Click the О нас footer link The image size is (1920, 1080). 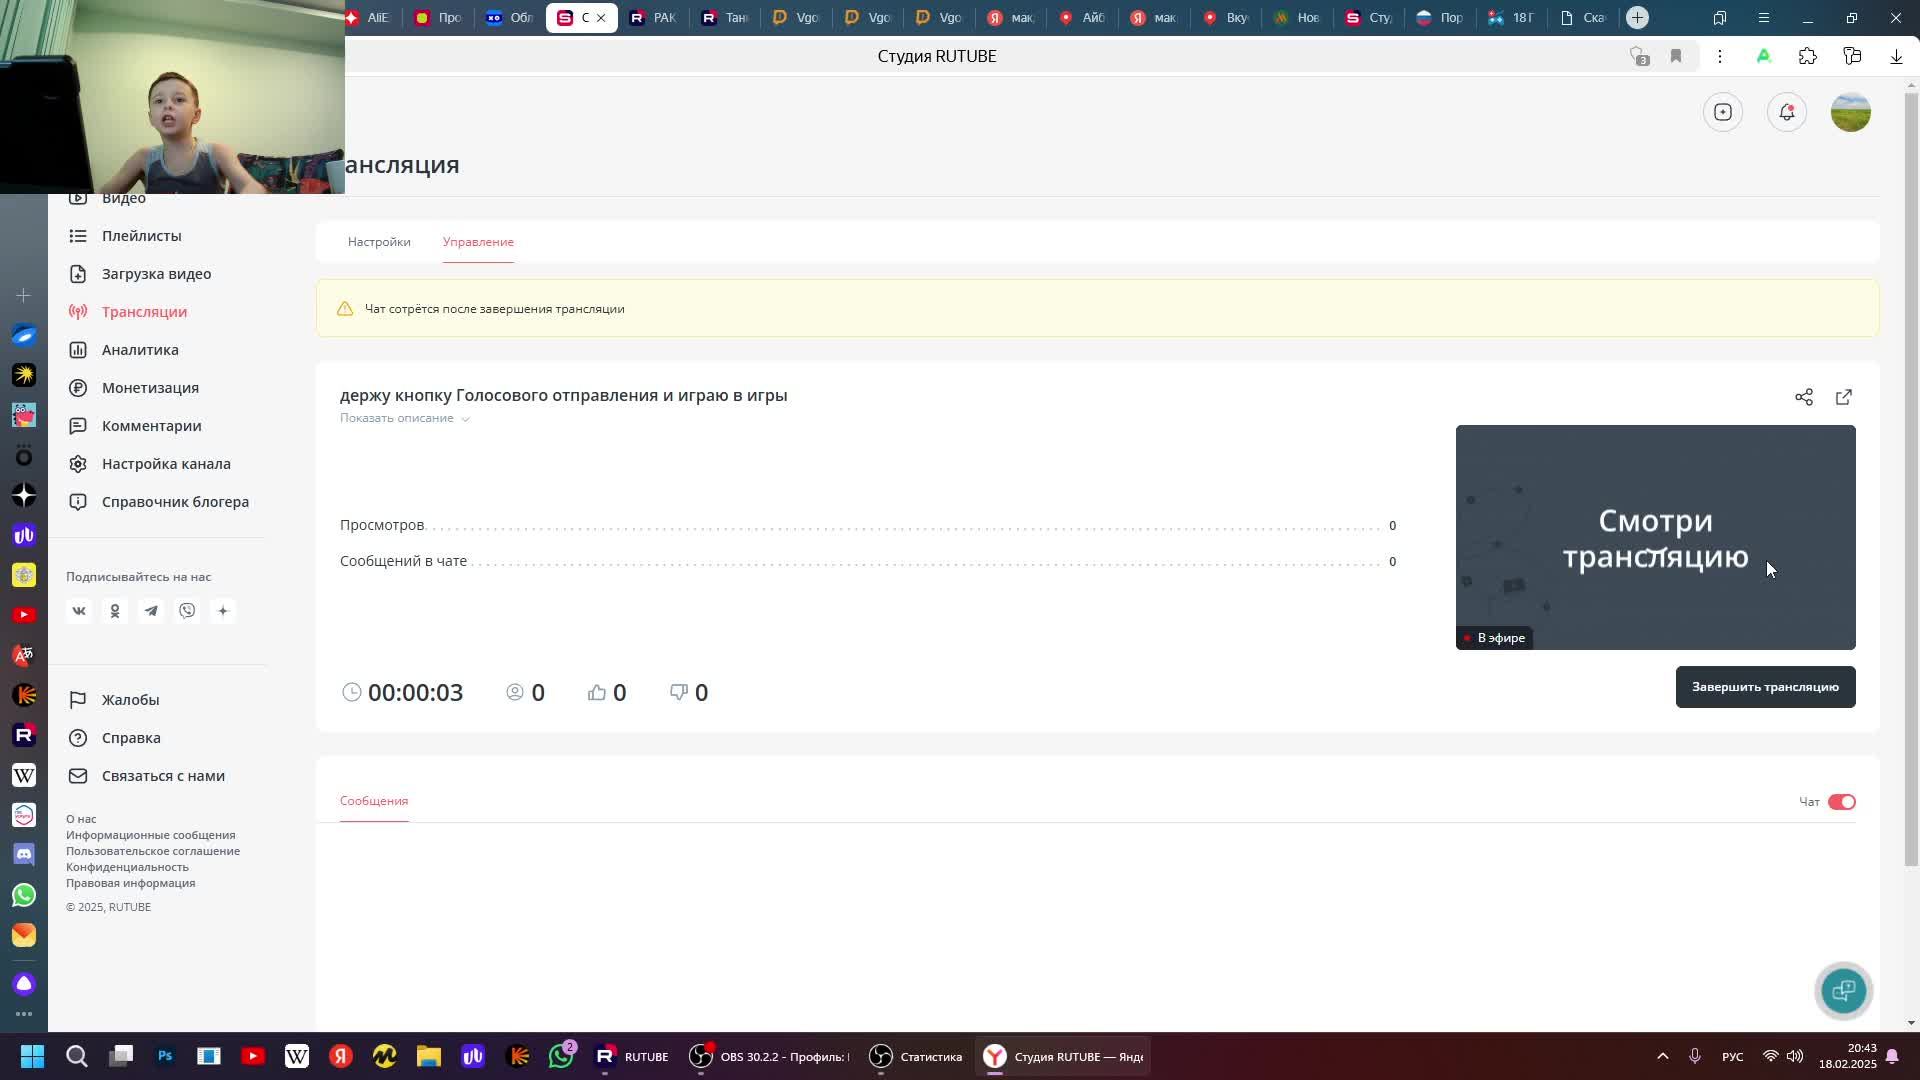(81, 819)
